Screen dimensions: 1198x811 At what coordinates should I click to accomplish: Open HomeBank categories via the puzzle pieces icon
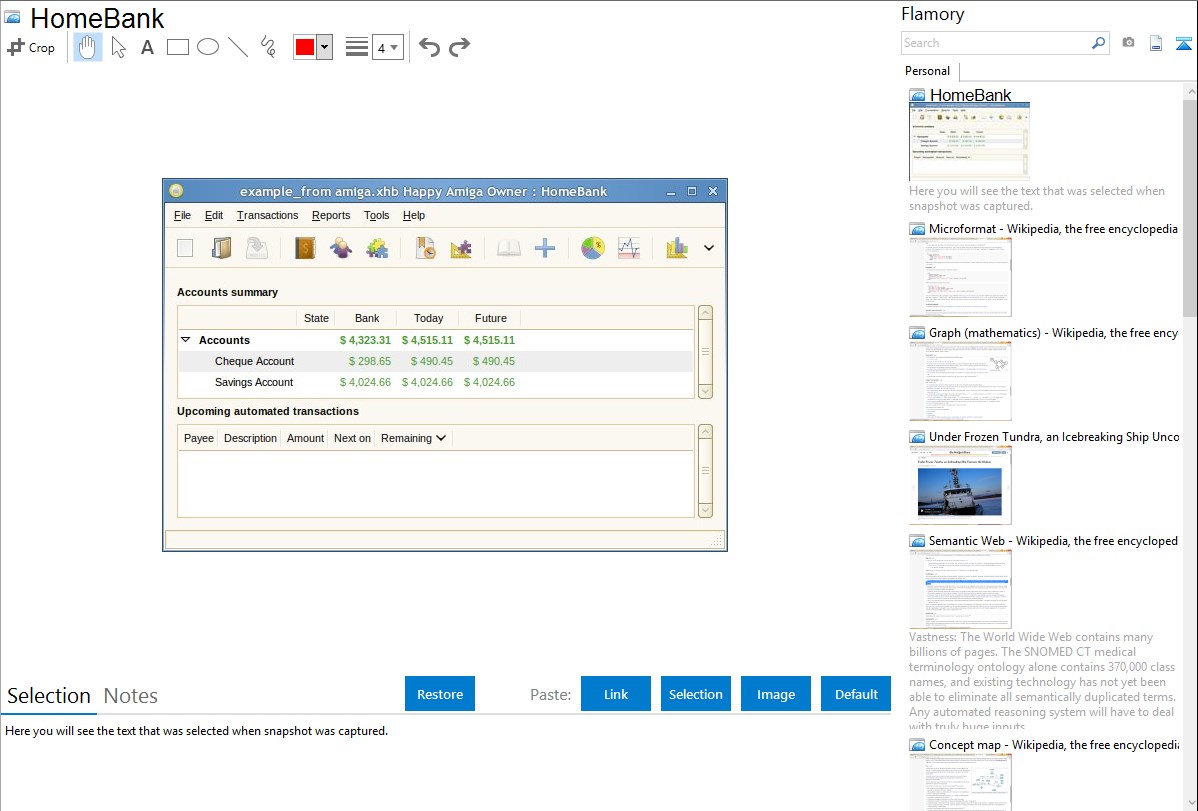(x=377, y=248)
